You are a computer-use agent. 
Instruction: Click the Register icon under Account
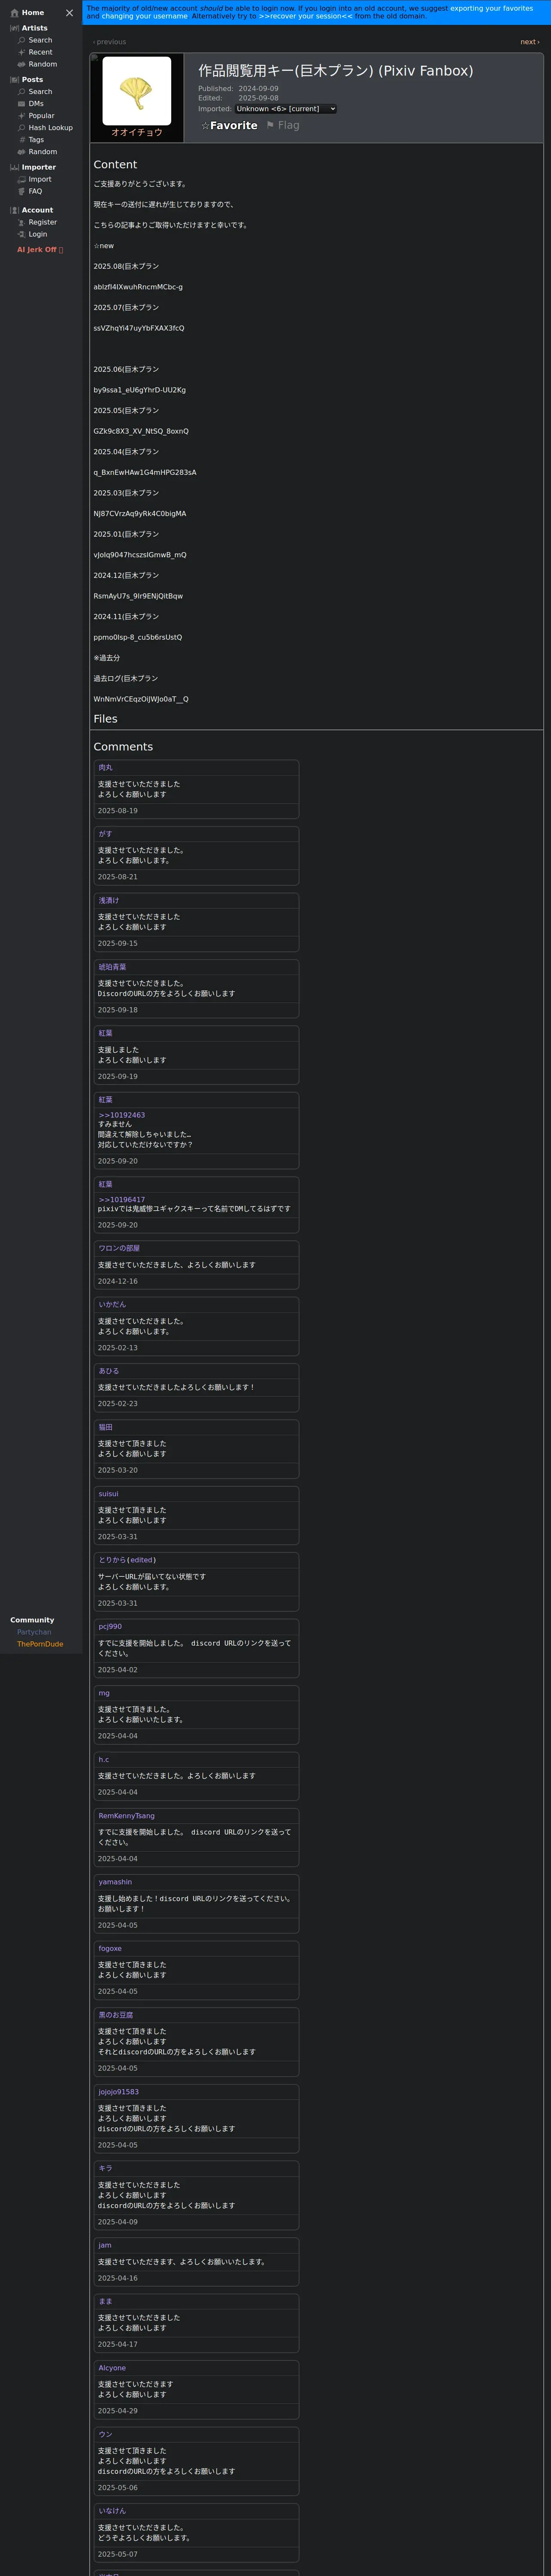22,222
